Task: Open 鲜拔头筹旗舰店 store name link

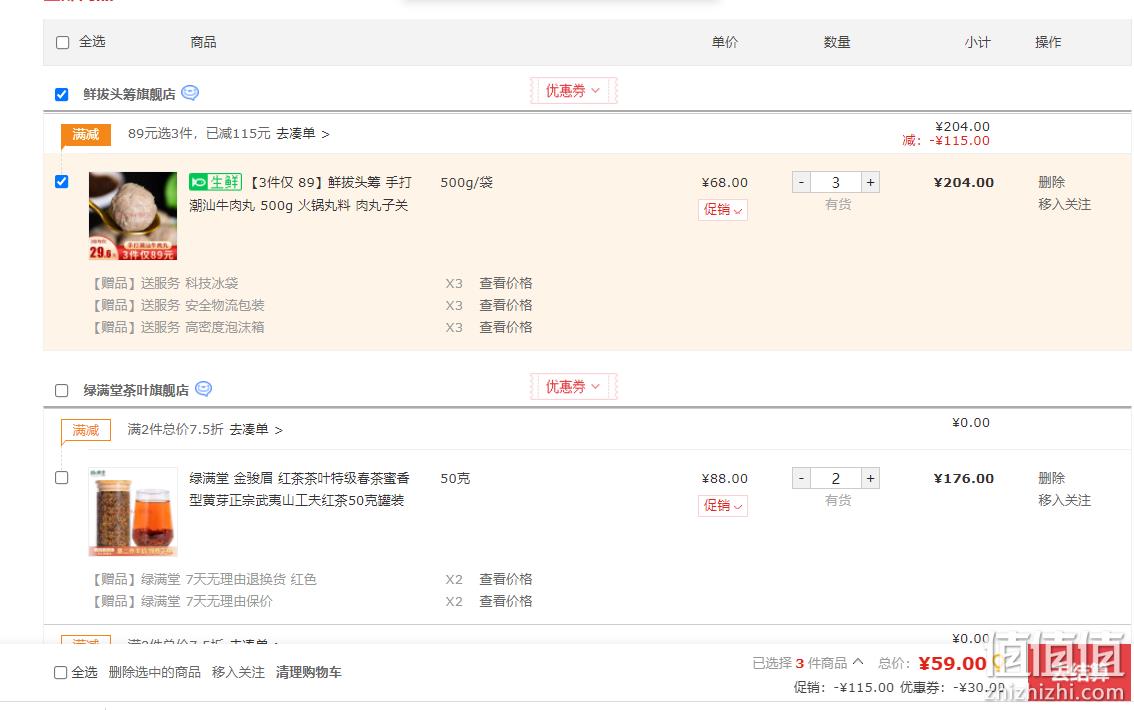Action: point(129,95)
